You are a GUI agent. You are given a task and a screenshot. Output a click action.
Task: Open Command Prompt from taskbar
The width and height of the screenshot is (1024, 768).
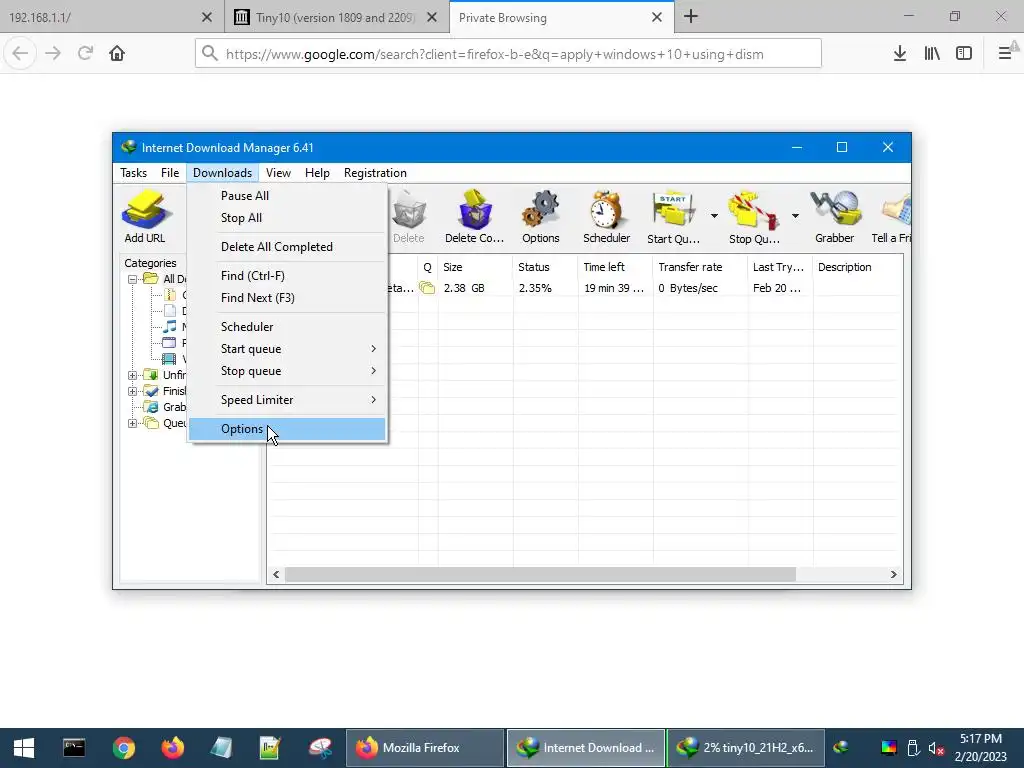point(74,748)
